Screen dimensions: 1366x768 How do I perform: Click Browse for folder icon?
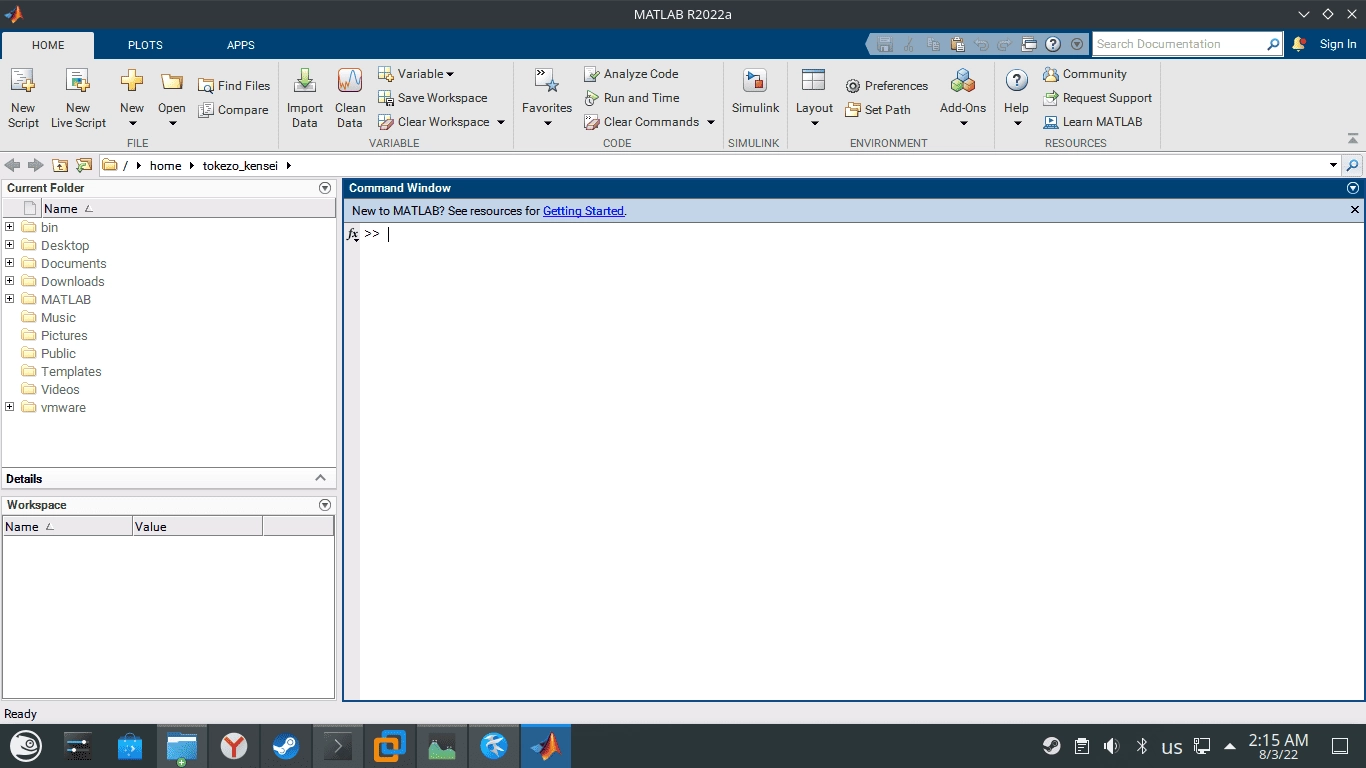[x=84, y=165]
